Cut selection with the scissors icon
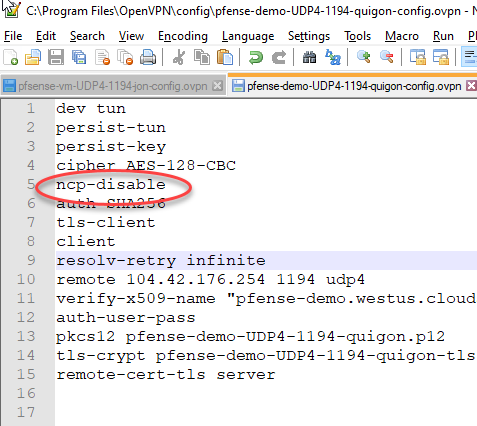Viewport: 477px width, 426px height. pyautogui.click(x=179, y=57)
